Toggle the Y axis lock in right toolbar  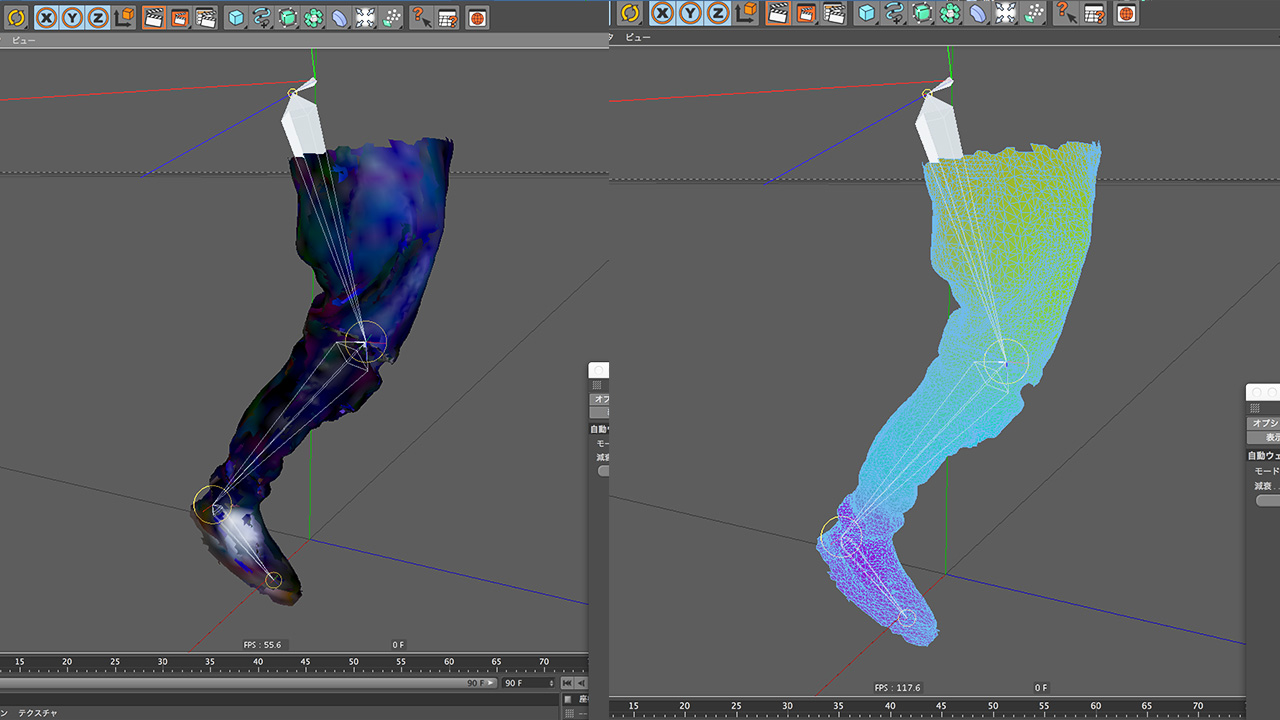[690, 13]
